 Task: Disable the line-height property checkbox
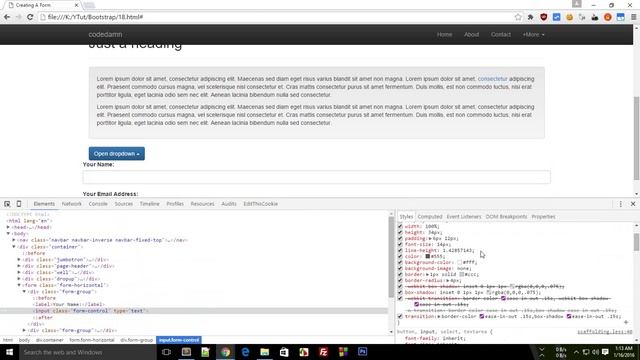[400, 250]
